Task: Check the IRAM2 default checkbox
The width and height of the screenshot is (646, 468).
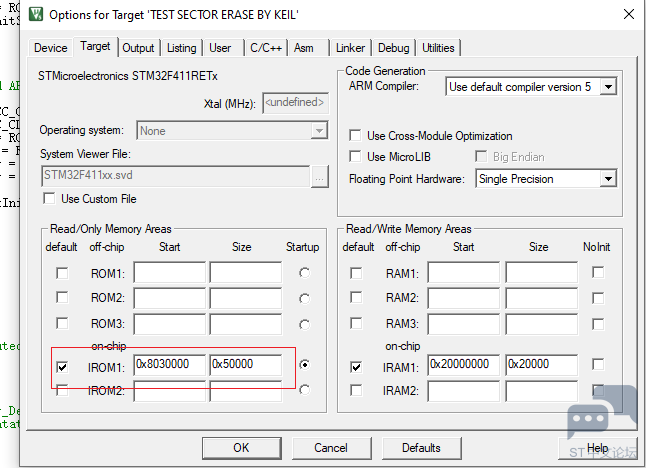Action: [356, 390]
